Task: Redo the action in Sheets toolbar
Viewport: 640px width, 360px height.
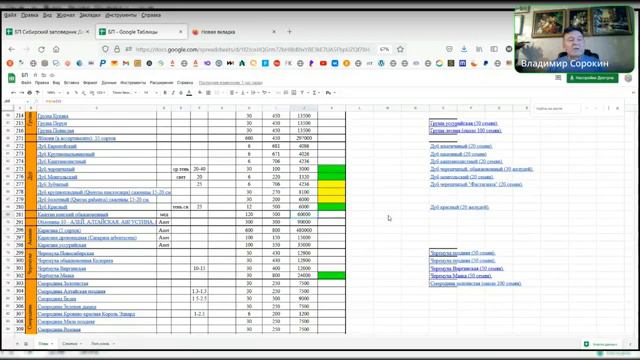Action: coord(22,93)
